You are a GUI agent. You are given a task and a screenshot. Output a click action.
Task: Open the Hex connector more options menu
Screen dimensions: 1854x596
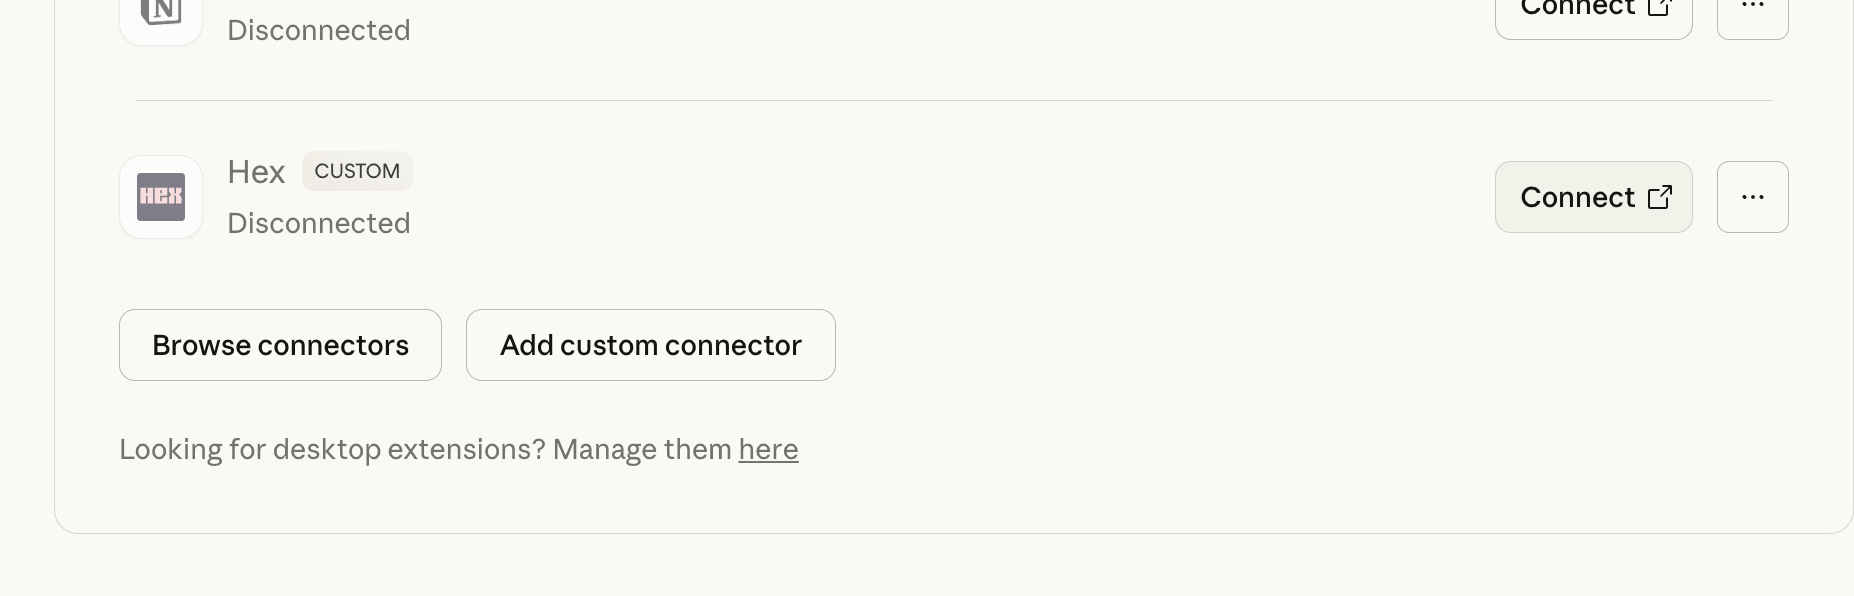click(1752, 197)
